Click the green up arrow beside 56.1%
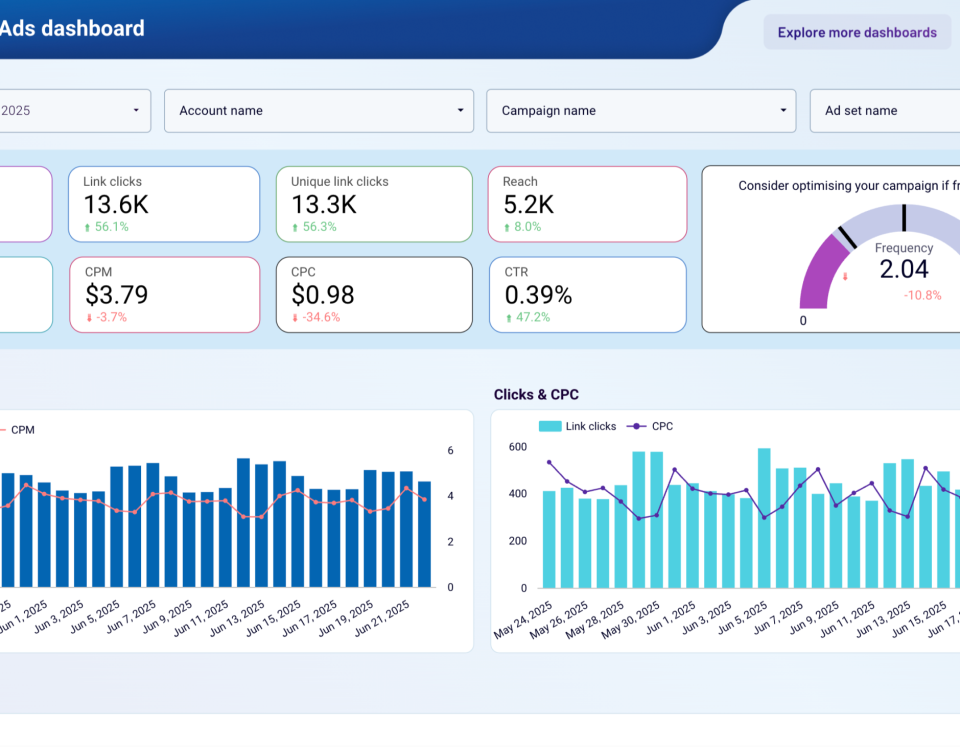Viewport: 960px width, 750px height. point(88,228)
